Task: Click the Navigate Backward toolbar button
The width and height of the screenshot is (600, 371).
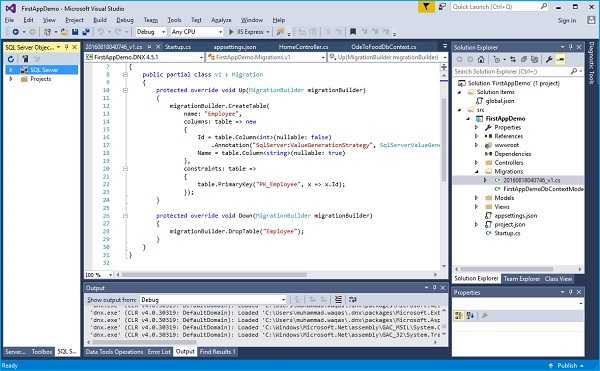Action: 16,32
